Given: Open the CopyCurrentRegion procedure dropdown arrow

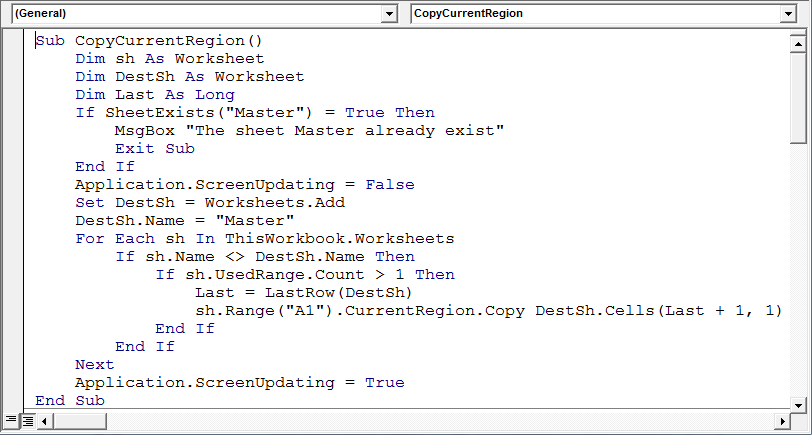Looking at the screenshot, I should (788, 14).
